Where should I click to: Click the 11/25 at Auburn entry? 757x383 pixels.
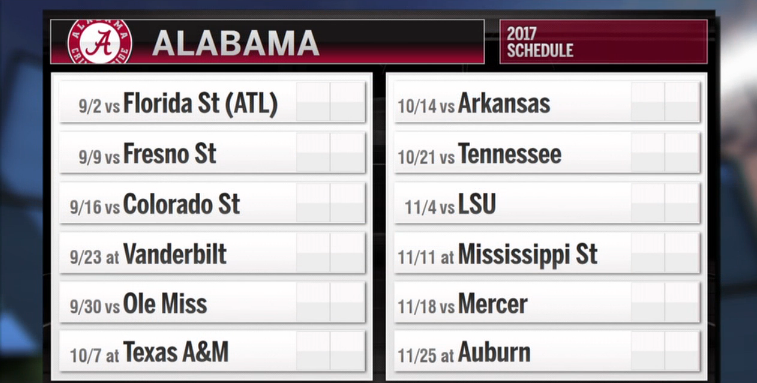547,351
